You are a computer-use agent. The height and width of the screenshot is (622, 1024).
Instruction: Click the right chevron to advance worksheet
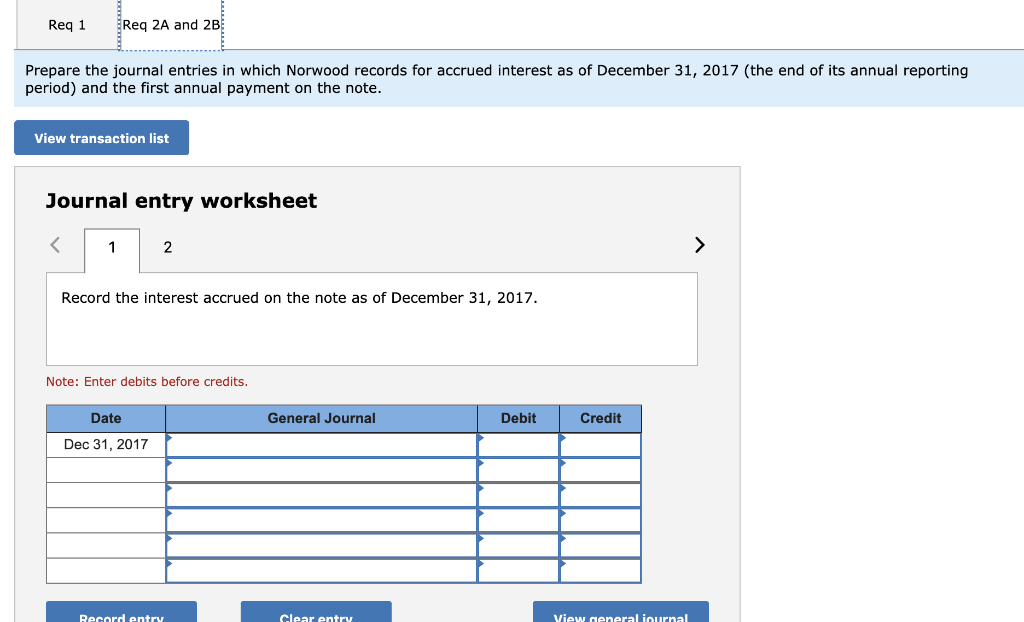(699, 244)
